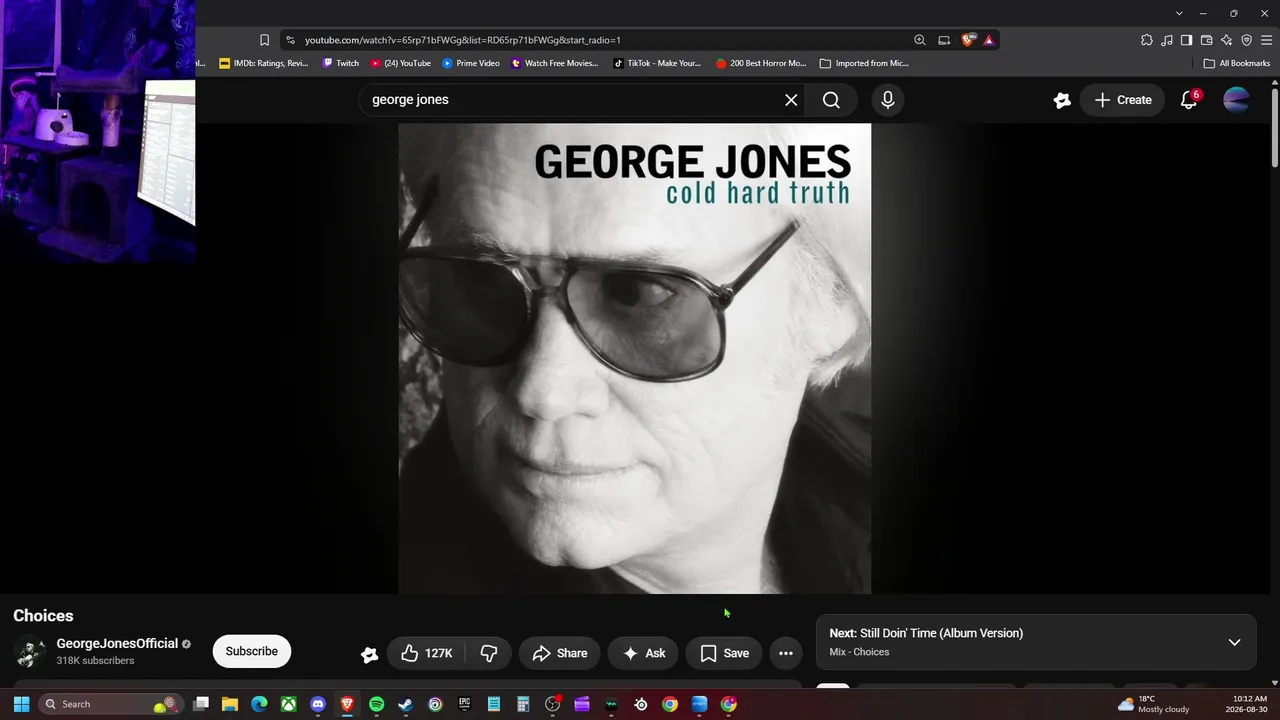Viewport: 1280px width, 720px height.
Task: Open the 200 Best Horror Movies bookmark
Action: coord(761,63)
